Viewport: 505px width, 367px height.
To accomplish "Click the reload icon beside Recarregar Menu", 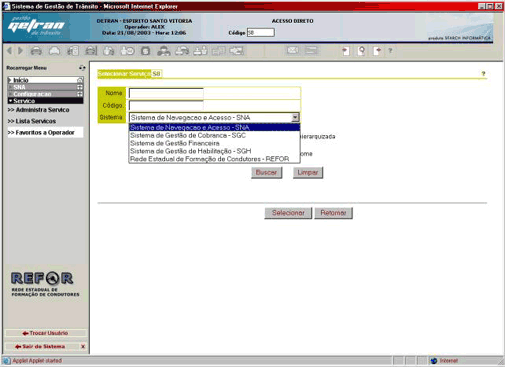I will [x=82, y=68].
